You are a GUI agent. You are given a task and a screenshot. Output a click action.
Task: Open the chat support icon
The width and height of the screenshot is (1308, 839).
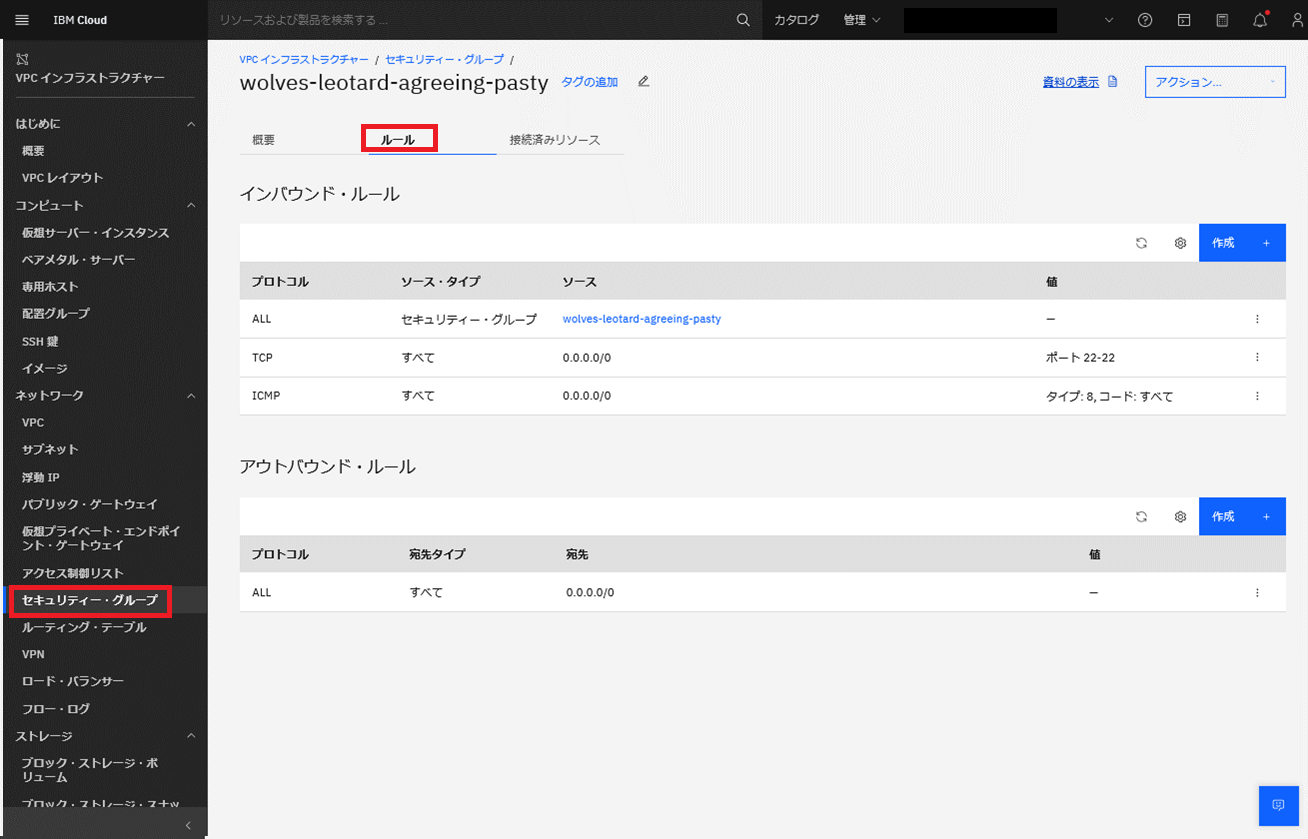1278,805
